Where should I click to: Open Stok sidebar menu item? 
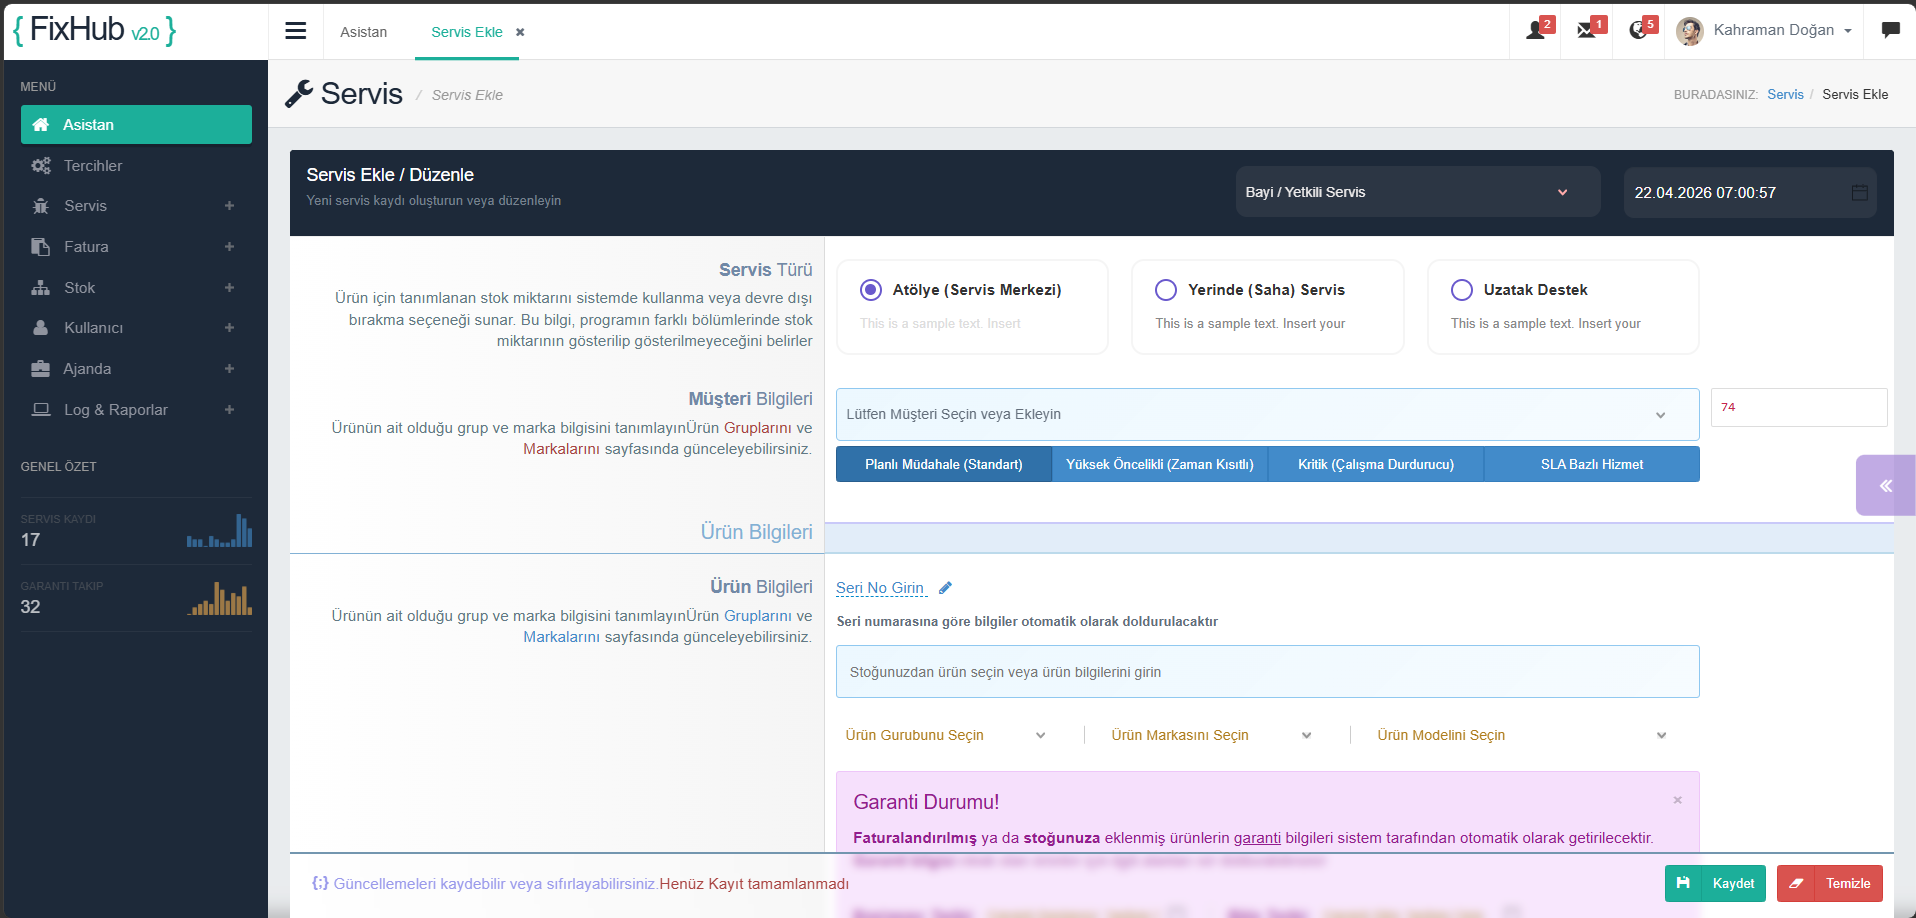[x=136, y=288]
